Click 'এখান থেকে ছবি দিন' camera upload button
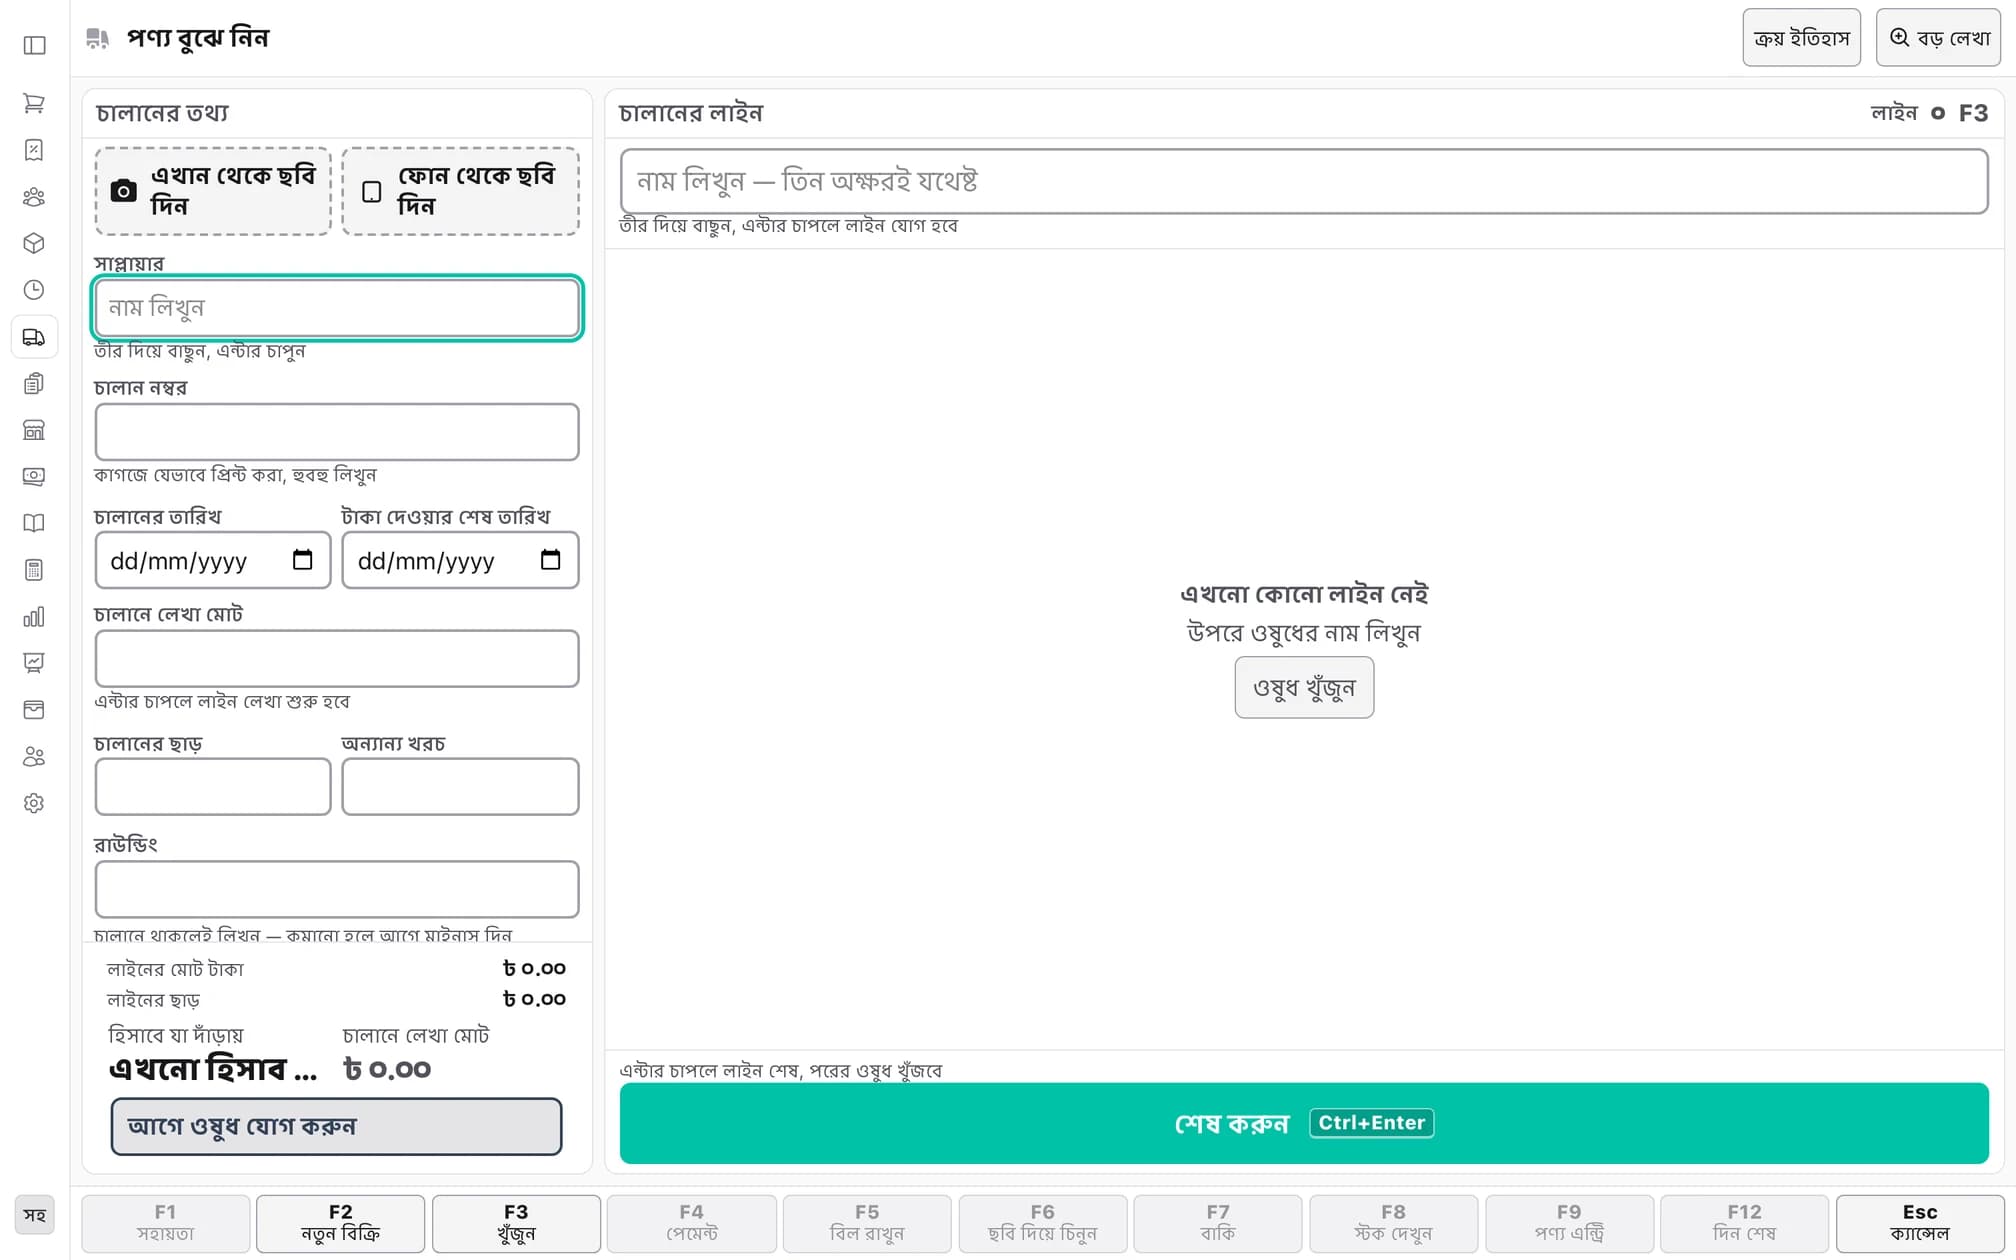Screen dimensions: 2016x1260 213,191
